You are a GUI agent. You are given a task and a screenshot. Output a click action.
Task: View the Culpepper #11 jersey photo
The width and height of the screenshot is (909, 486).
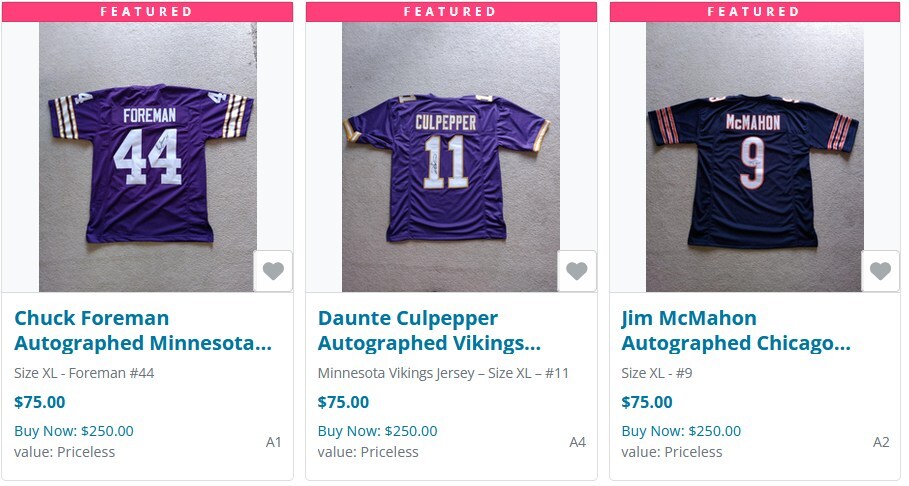tap(450, 156)
